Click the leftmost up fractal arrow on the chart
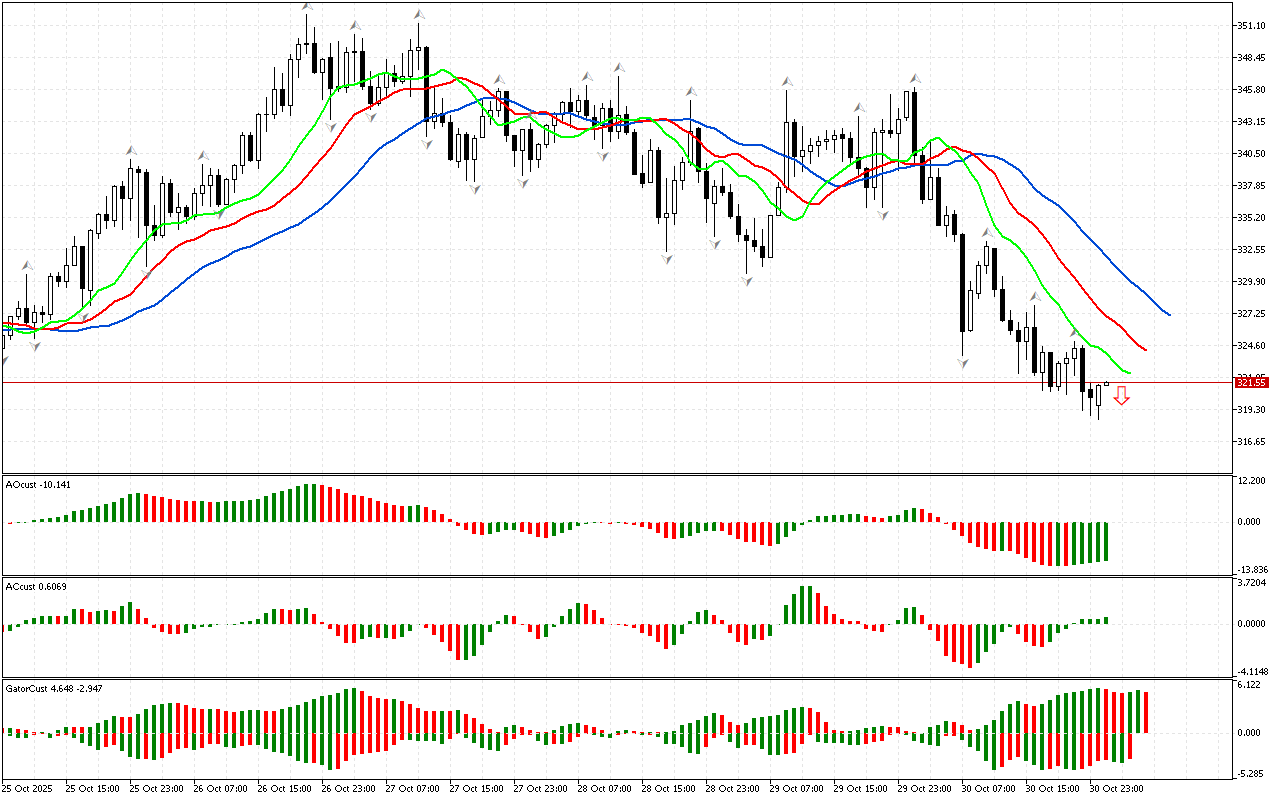 [x=27, y=265]
